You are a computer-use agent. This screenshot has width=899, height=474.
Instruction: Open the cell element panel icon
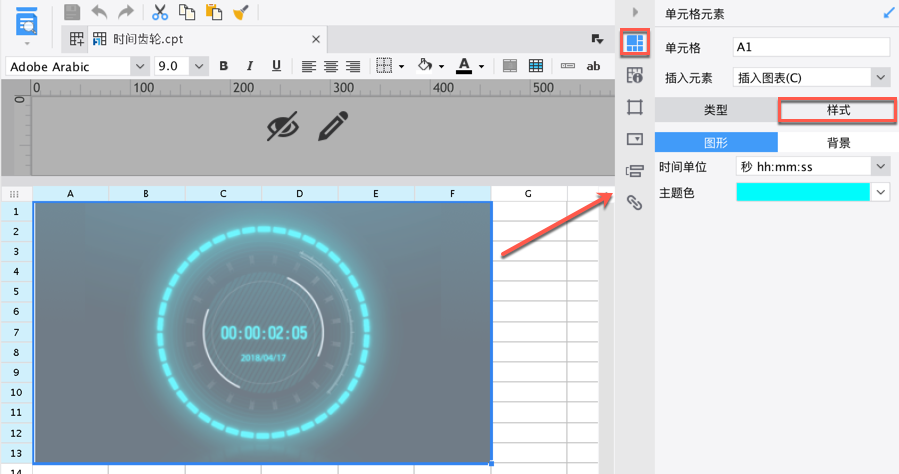tap(635, 43)
